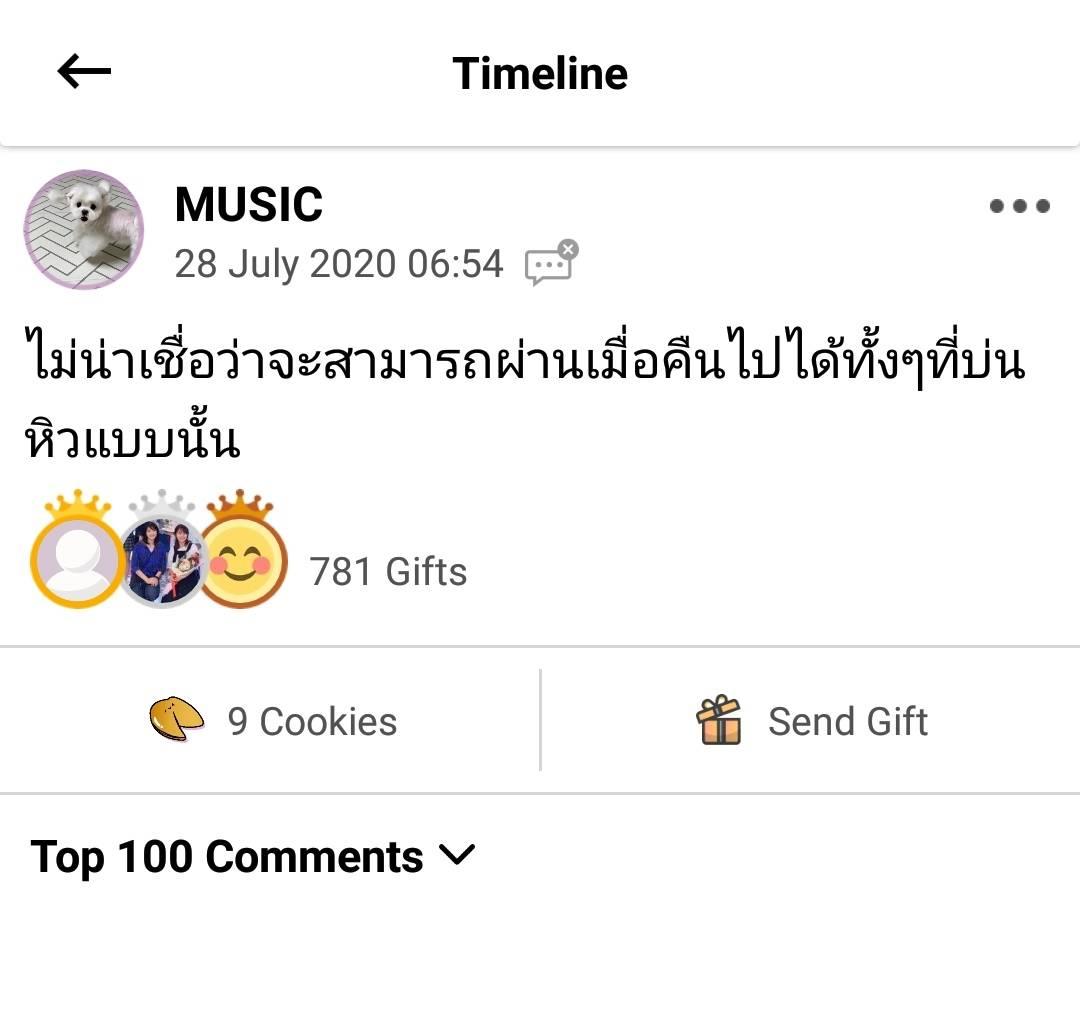Tap the comments-disabled speech bubble icon
Image resolution: width=1080 pixels, height=1029 pixels.
552,262
